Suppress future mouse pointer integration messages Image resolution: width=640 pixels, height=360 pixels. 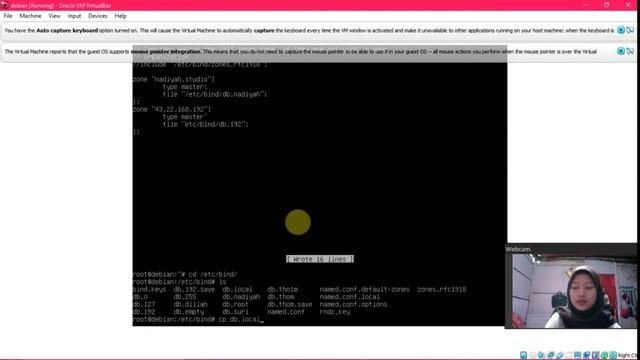point(630,51)
